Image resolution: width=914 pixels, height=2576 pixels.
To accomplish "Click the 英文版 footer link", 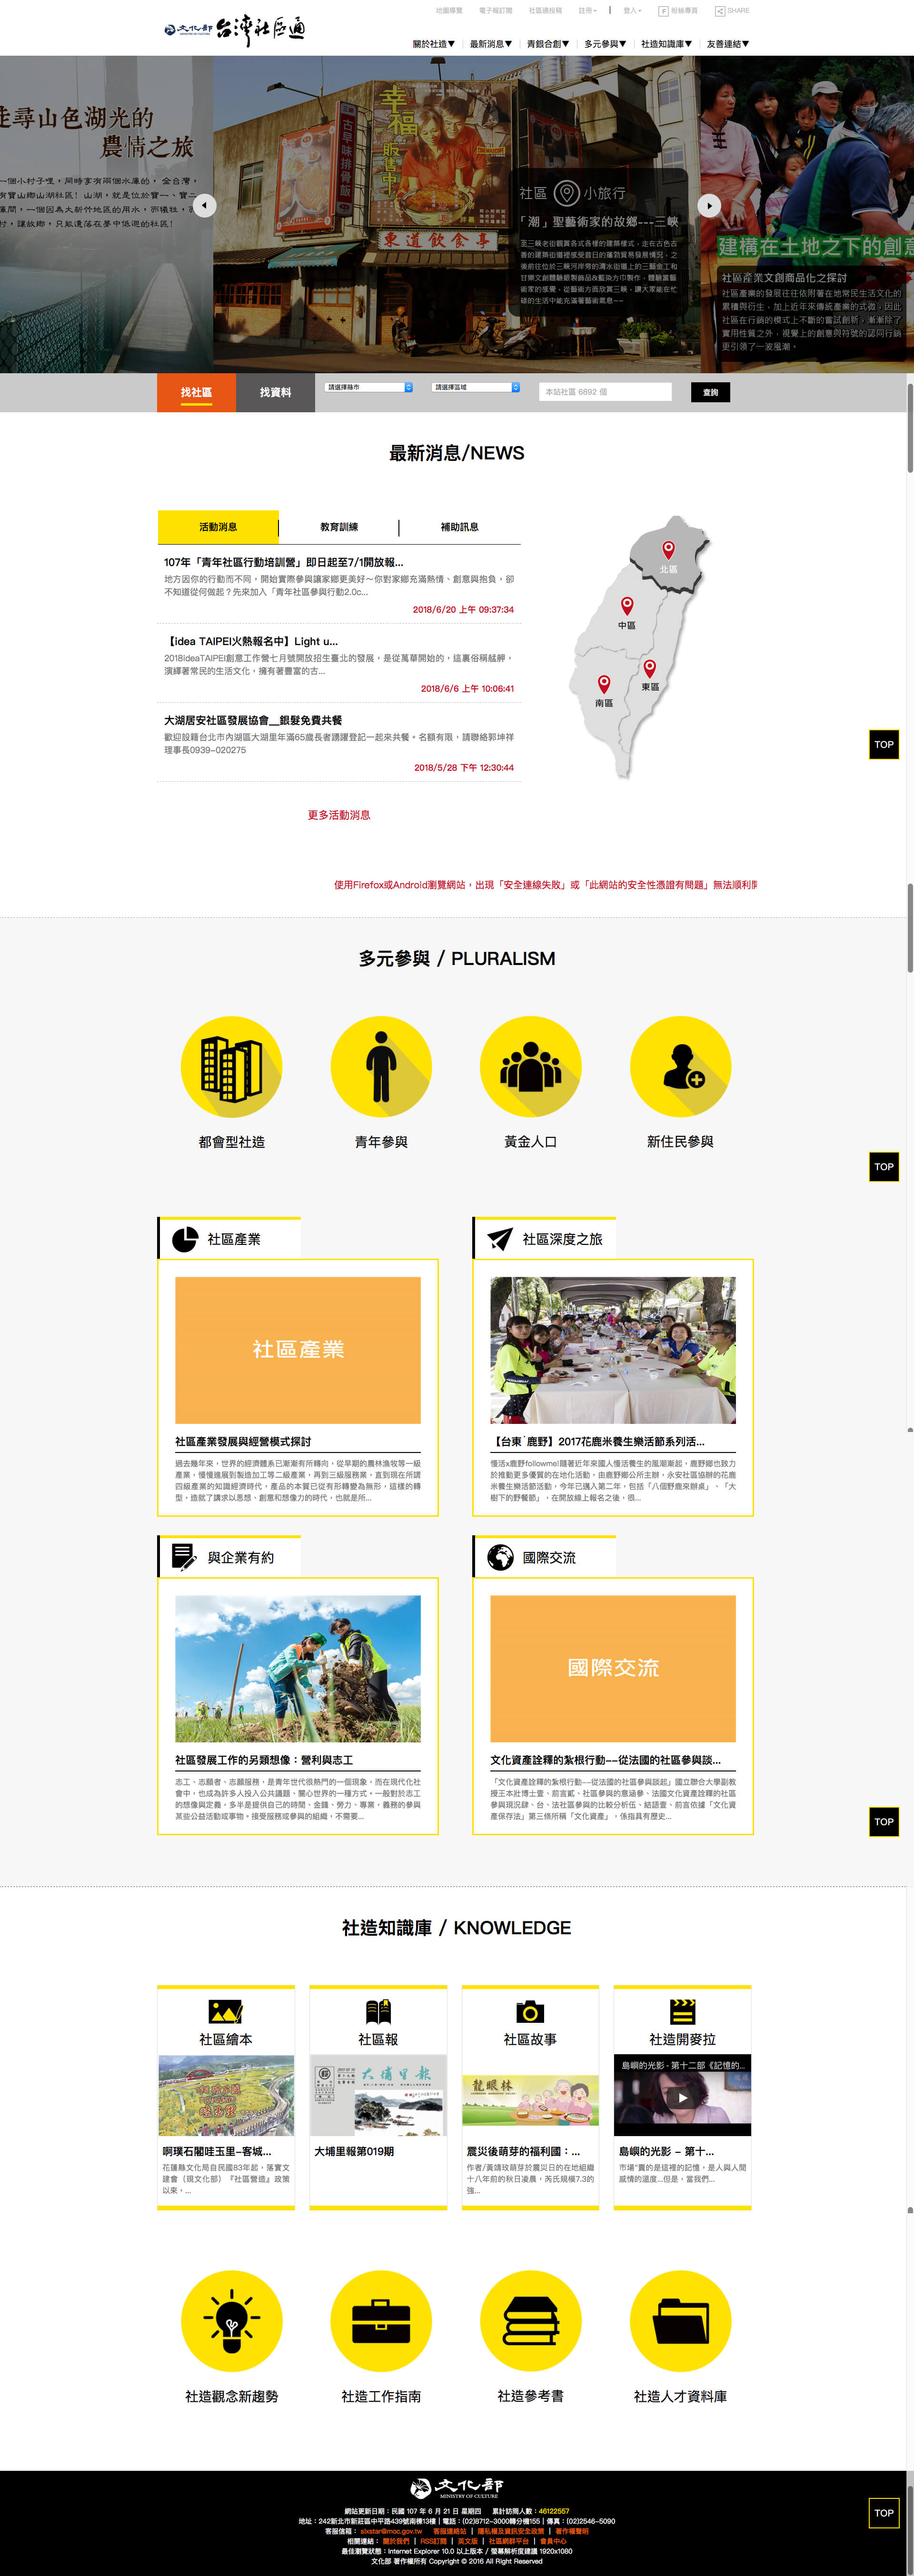I will 468,2541.
